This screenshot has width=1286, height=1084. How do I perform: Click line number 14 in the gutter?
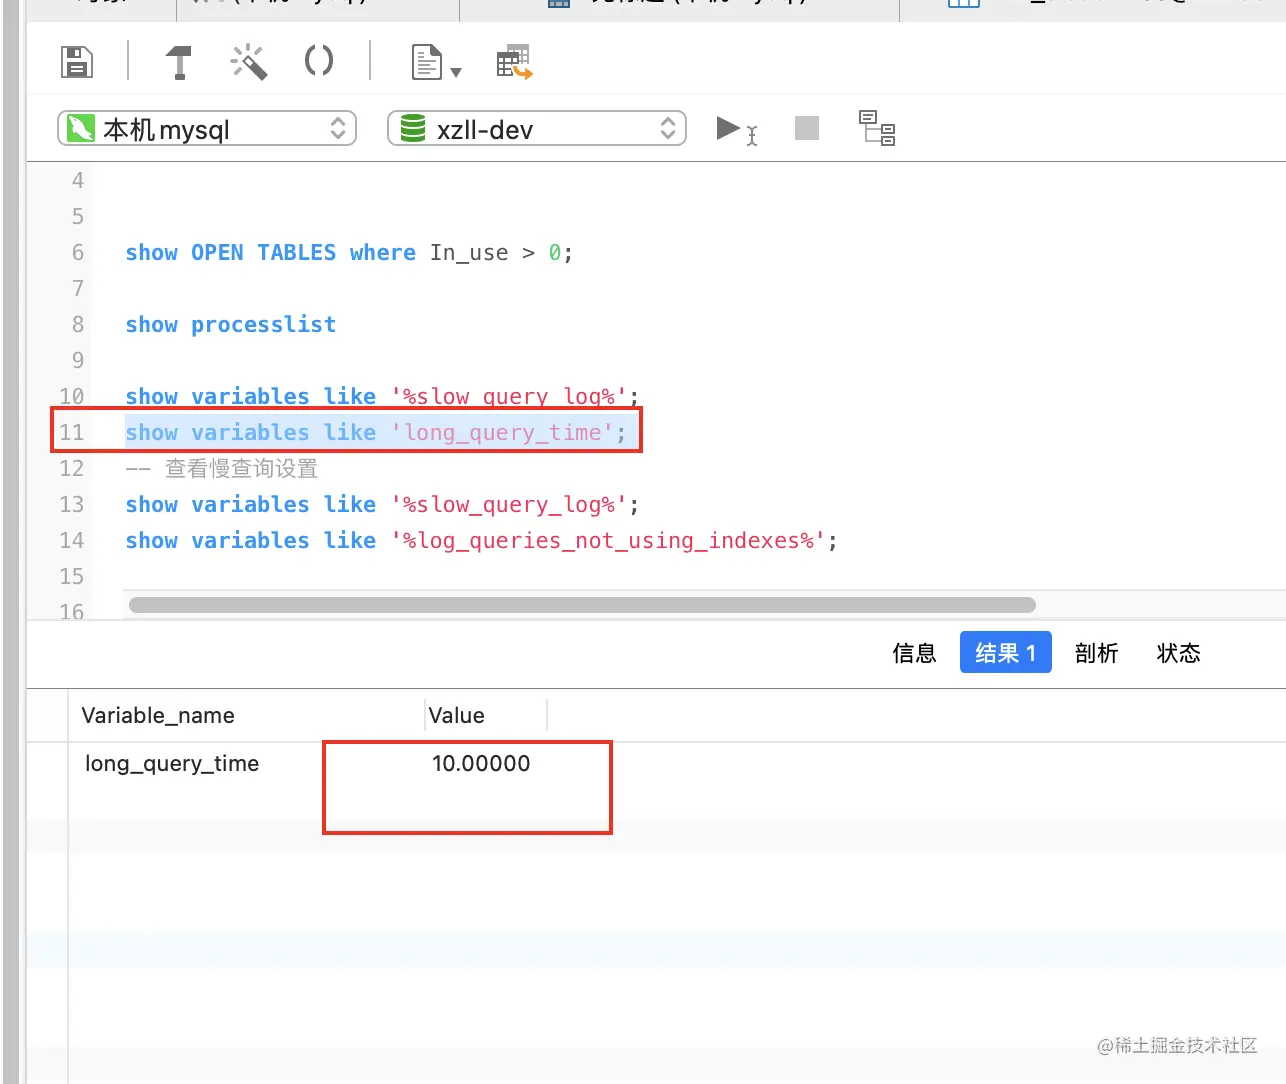[72, 541]
